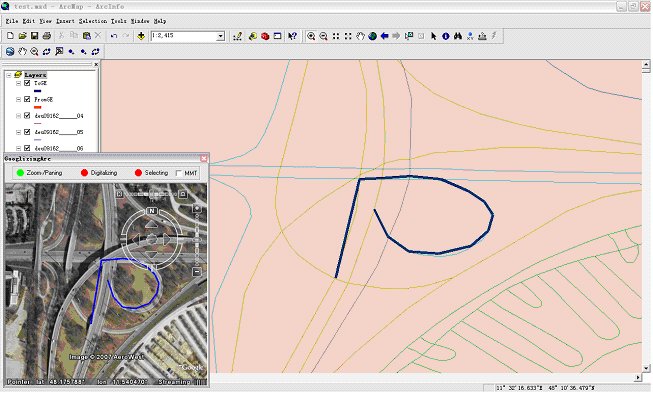
Task: Open the Find binoculars tool
Action: point(458,36)
